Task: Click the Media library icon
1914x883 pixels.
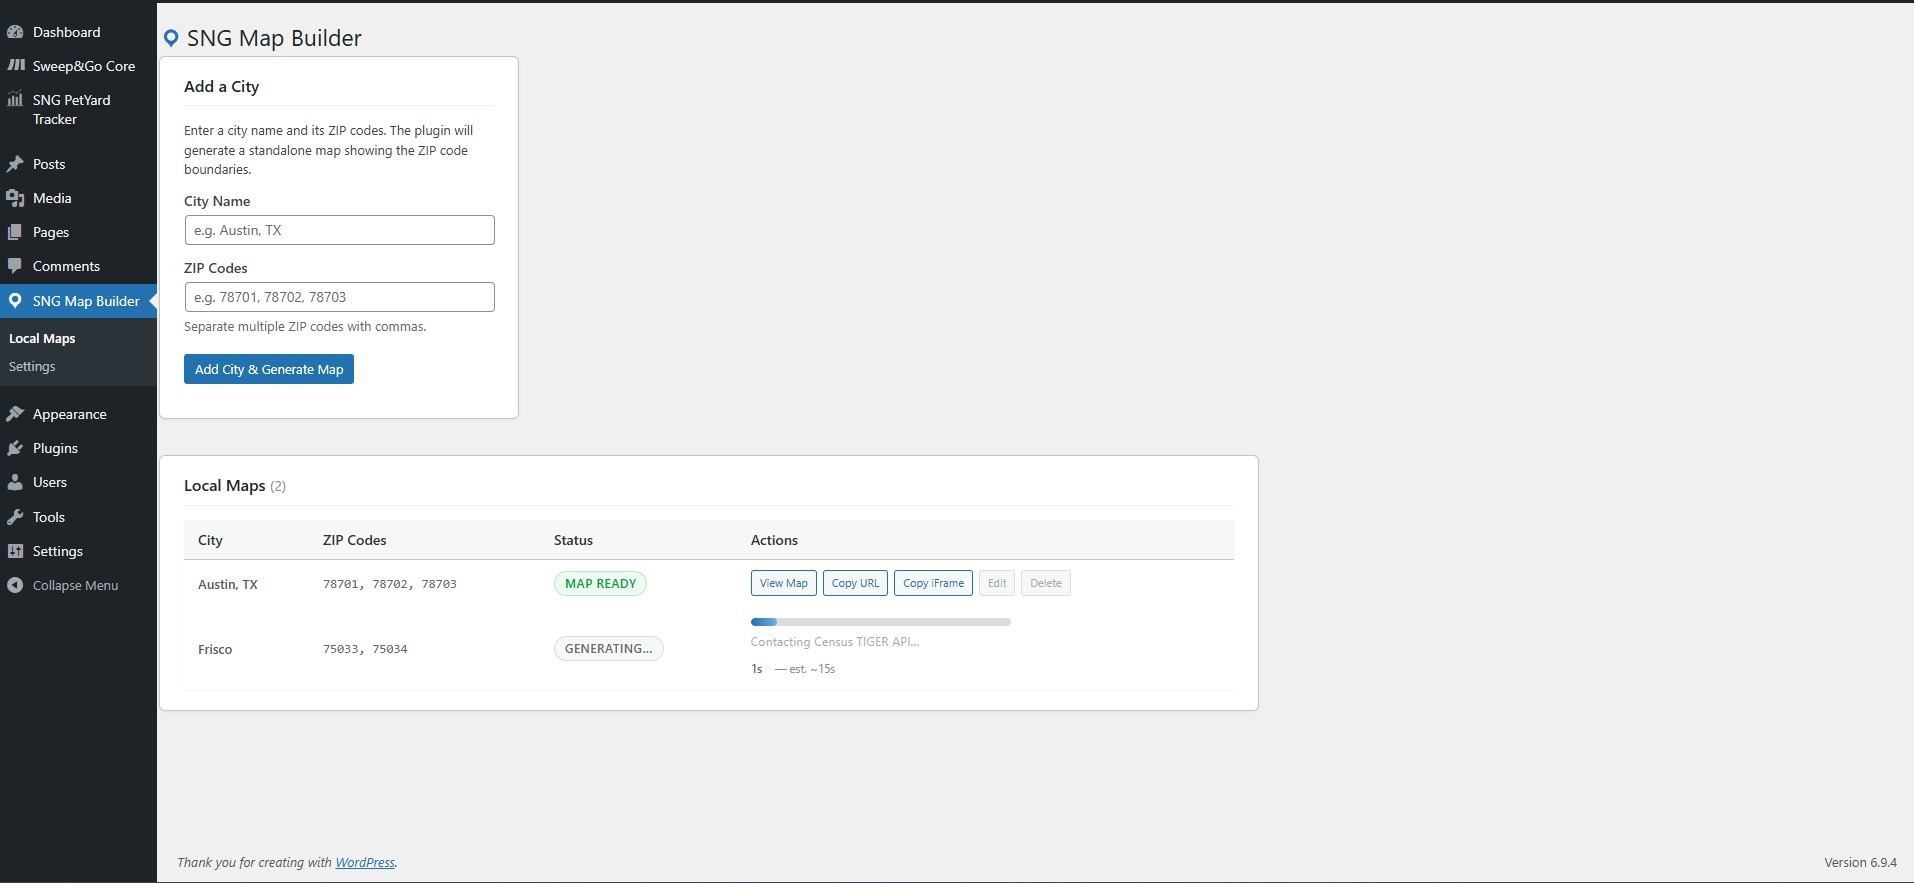Action: (15, 198)
